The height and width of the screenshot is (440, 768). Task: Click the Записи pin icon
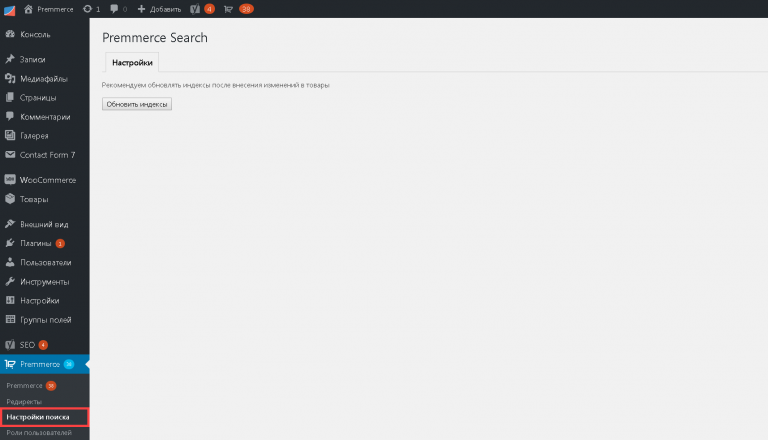tap(10, 59)
